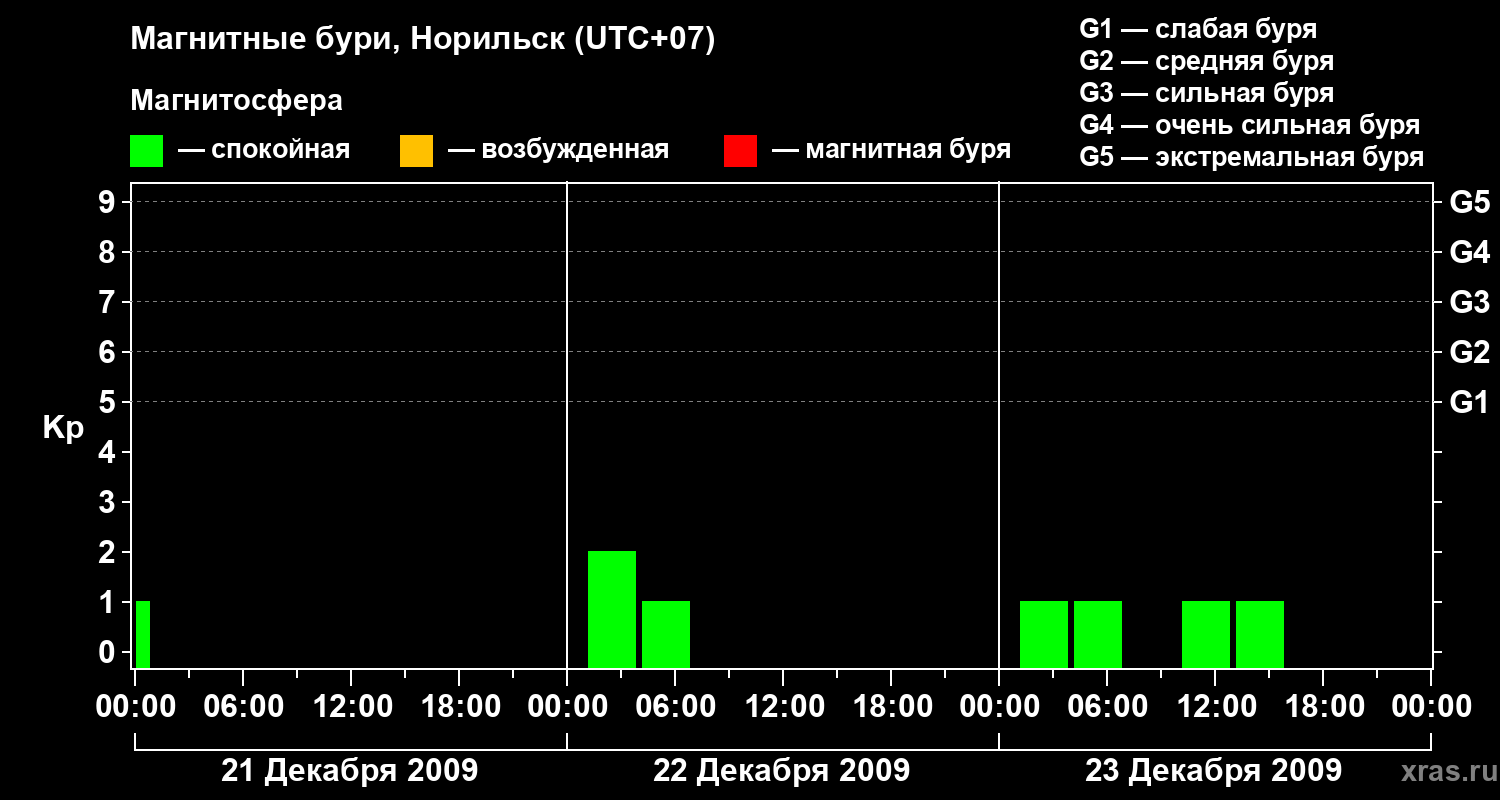The height and width of the screenshot is (800, 1500).
Task: Click the orange 'возбужденная' legend swatch
Action: 416,151
